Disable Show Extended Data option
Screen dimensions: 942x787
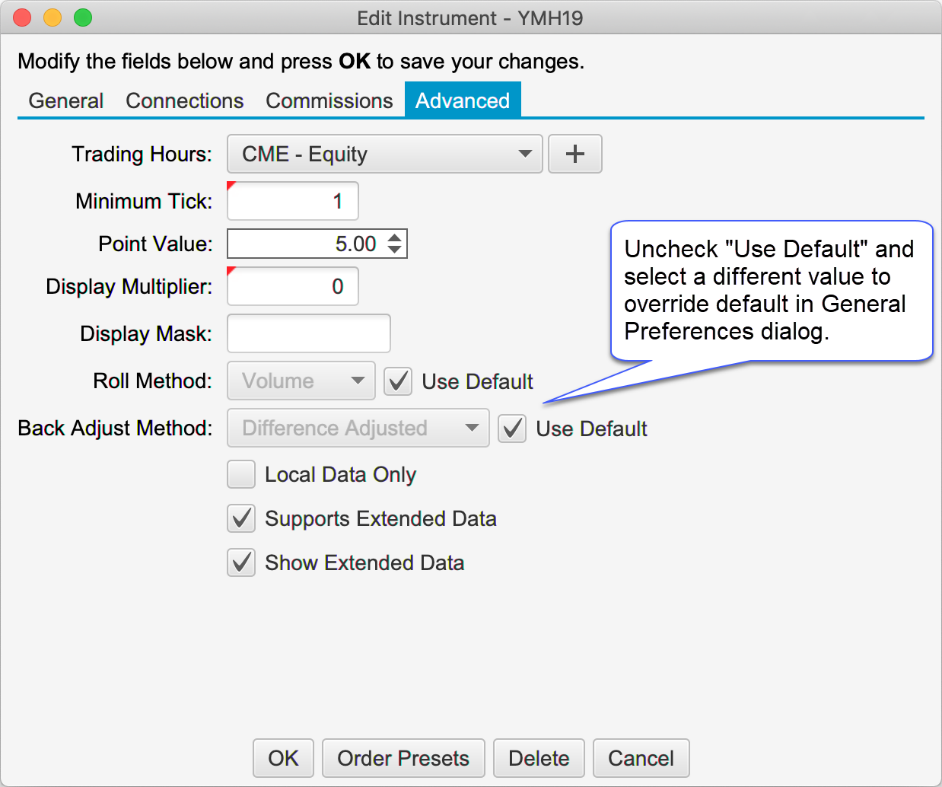click(241, 562)
